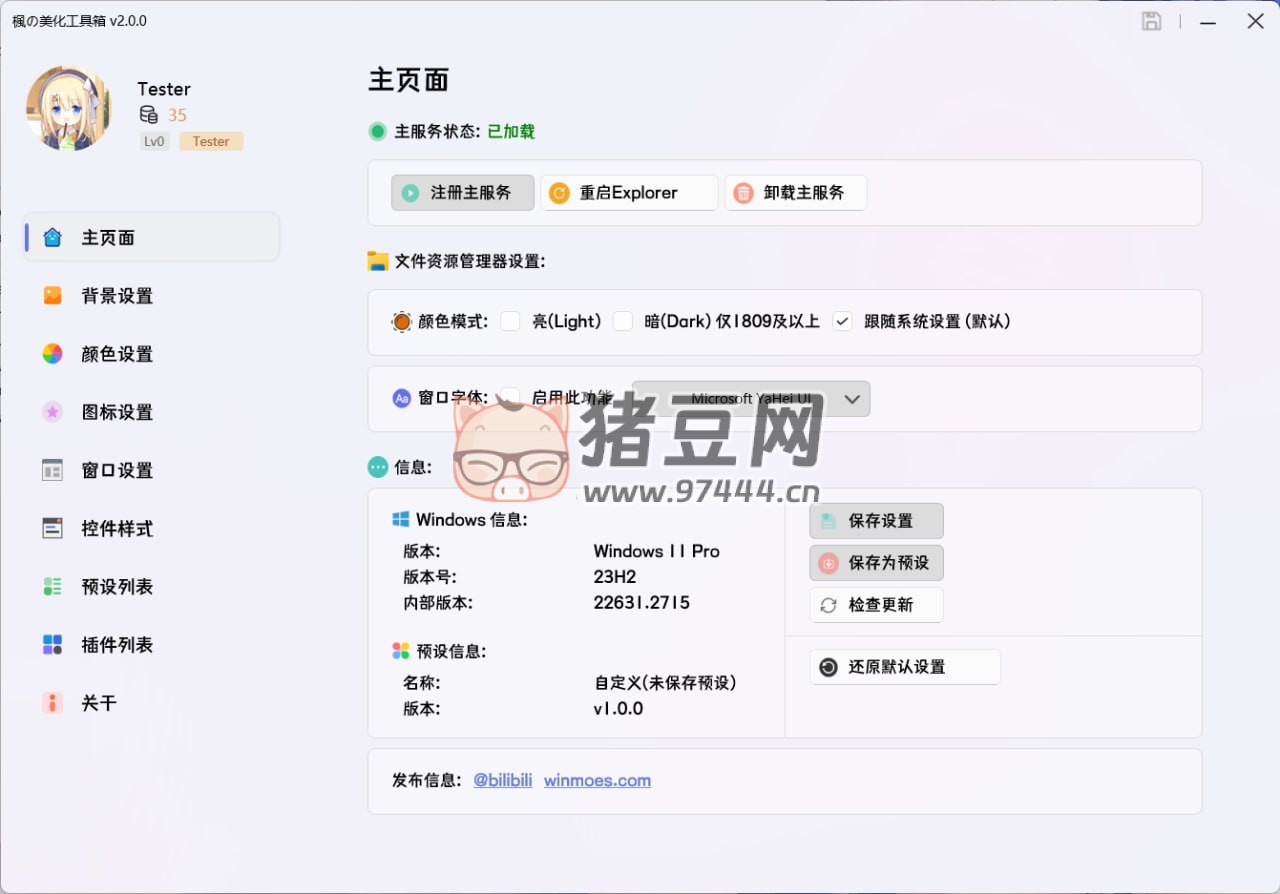The width and height of the screenshot is (1280, 894).
Task: Click the 背景设置 picture icon in sidebar
Action: coord(52,296)
